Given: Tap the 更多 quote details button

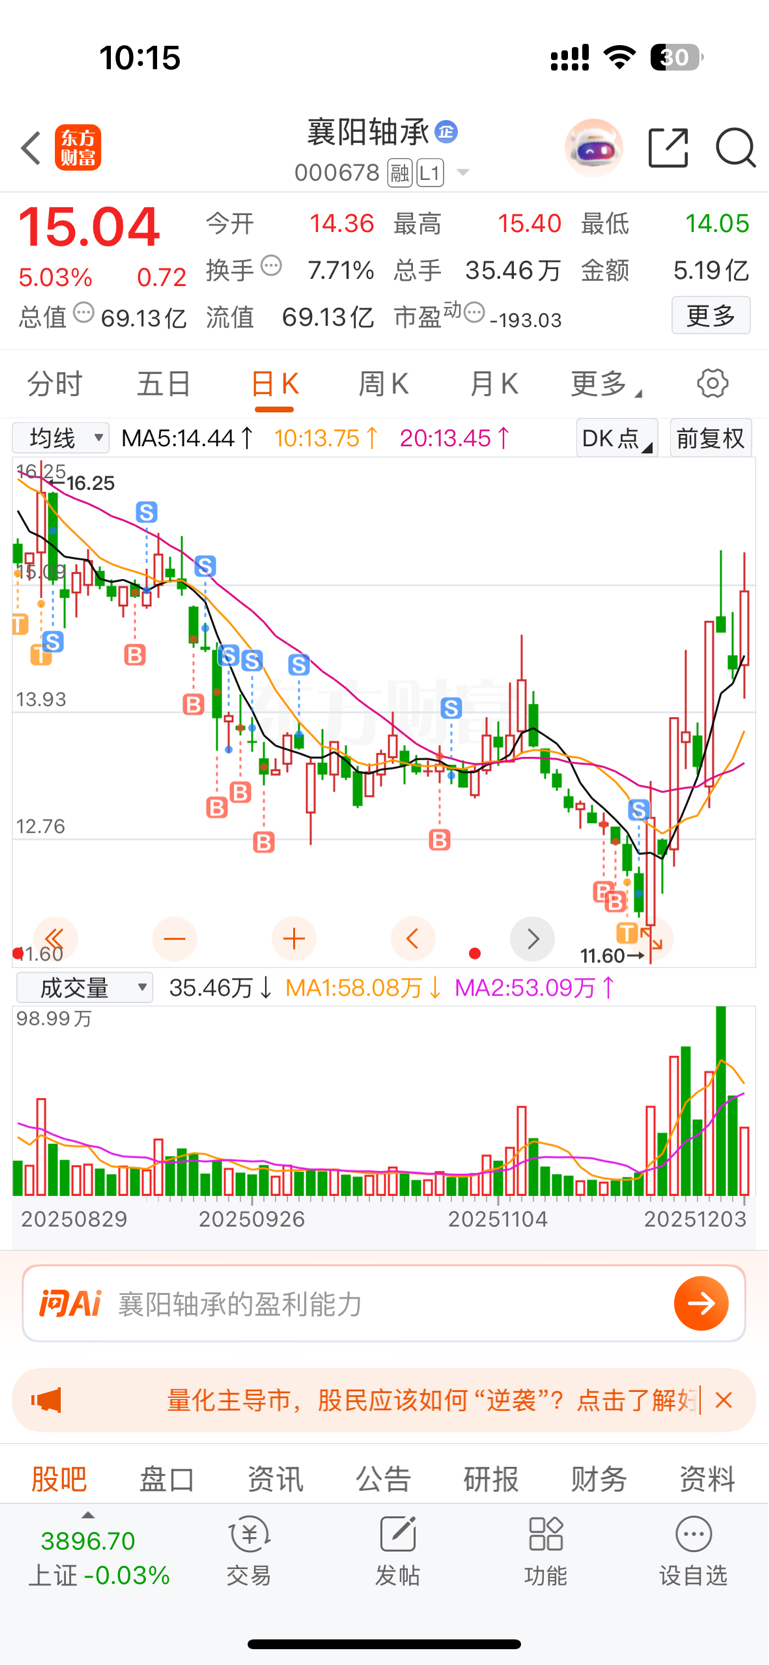Looking at the screenshot, I should [711, 316].
